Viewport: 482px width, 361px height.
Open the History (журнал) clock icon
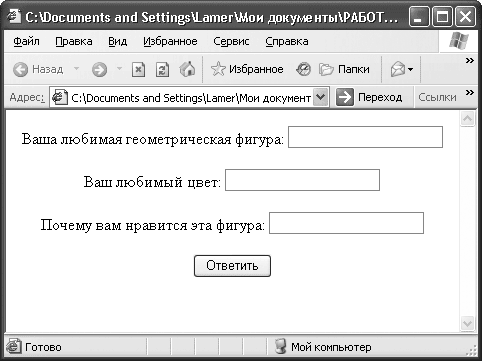pyautogui.click(x=303, y=69)
